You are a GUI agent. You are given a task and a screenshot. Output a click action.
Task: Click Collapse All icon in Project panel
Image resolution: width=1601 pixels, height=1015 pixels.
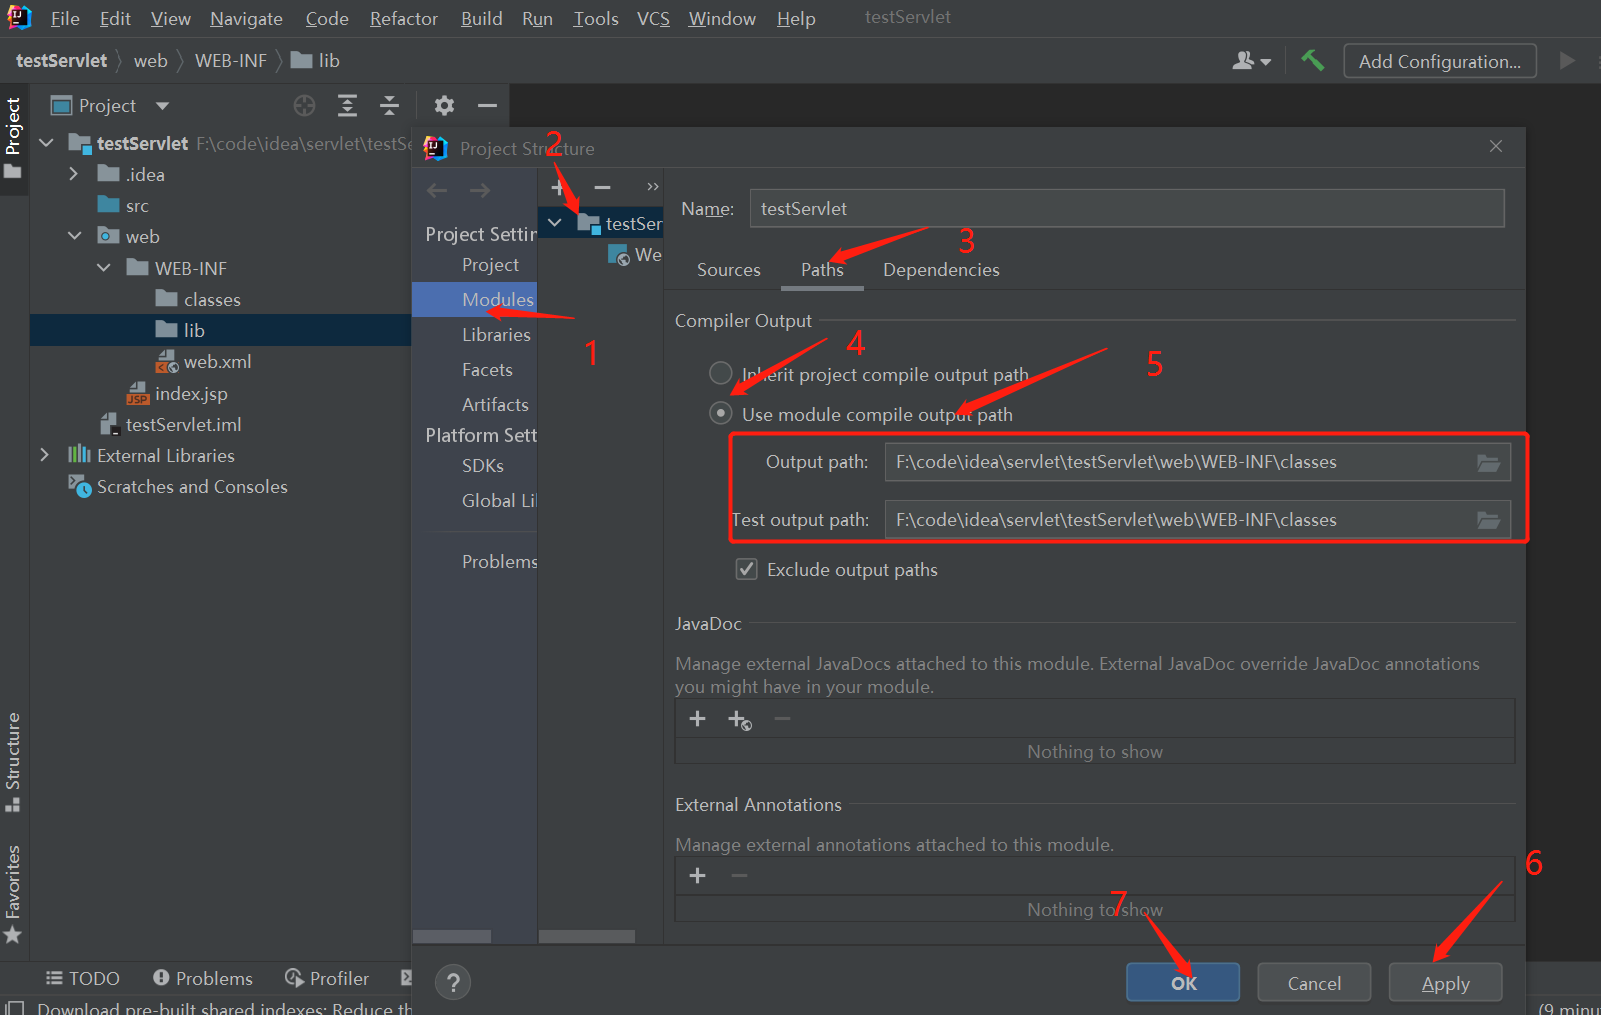(389, 105)
